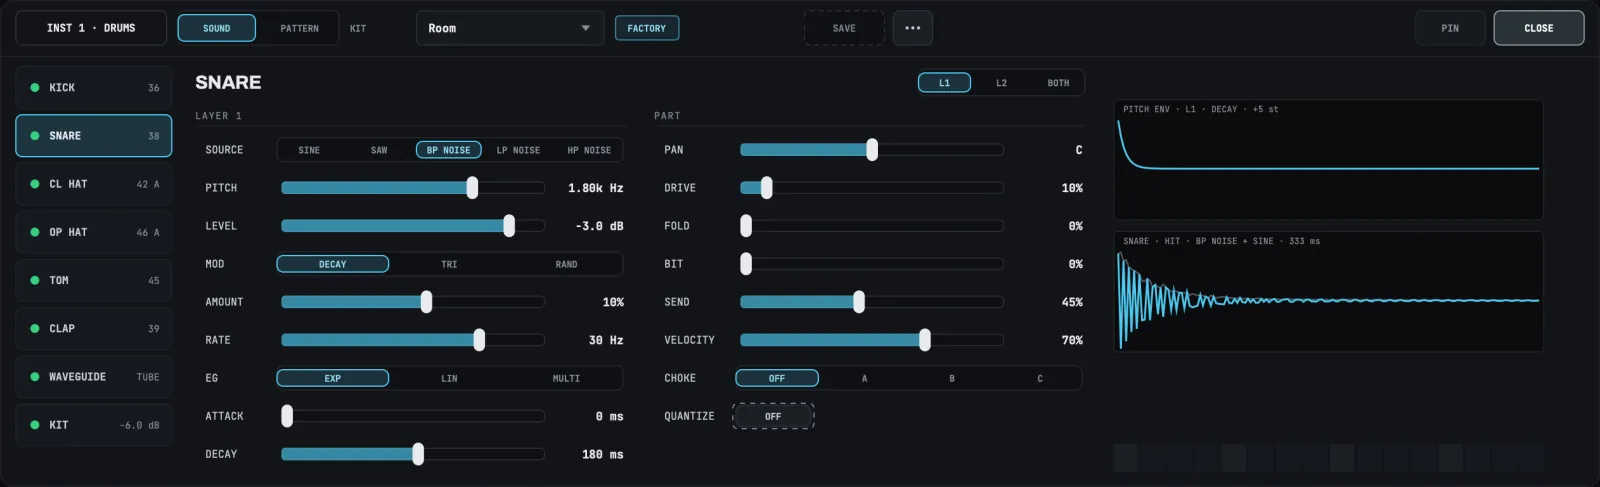Viewport: 1600px width, 487px height.
Task: Switch to the SOUND tab
Action: pyautogui.click(x=217, y=28)
